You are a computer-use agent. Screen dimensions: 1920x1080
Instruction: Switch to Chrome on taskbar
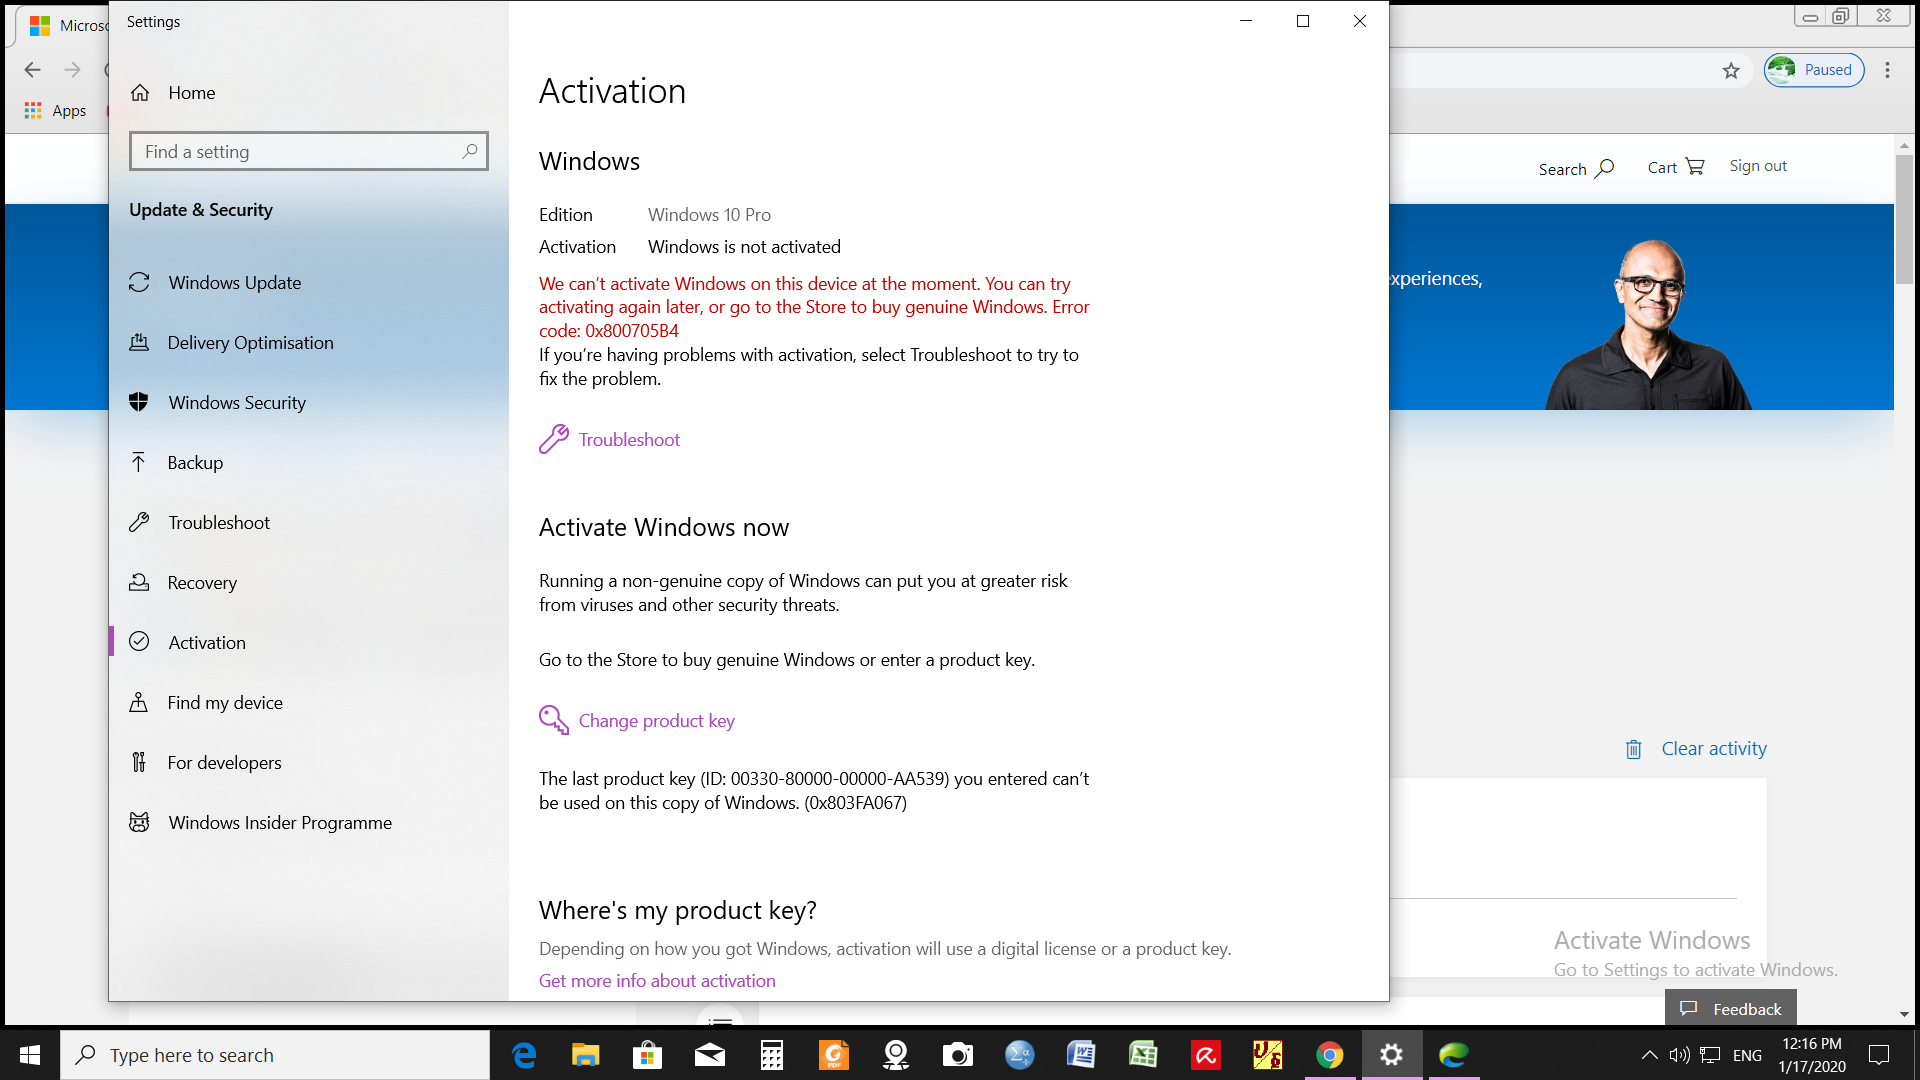point(1330,1055)
